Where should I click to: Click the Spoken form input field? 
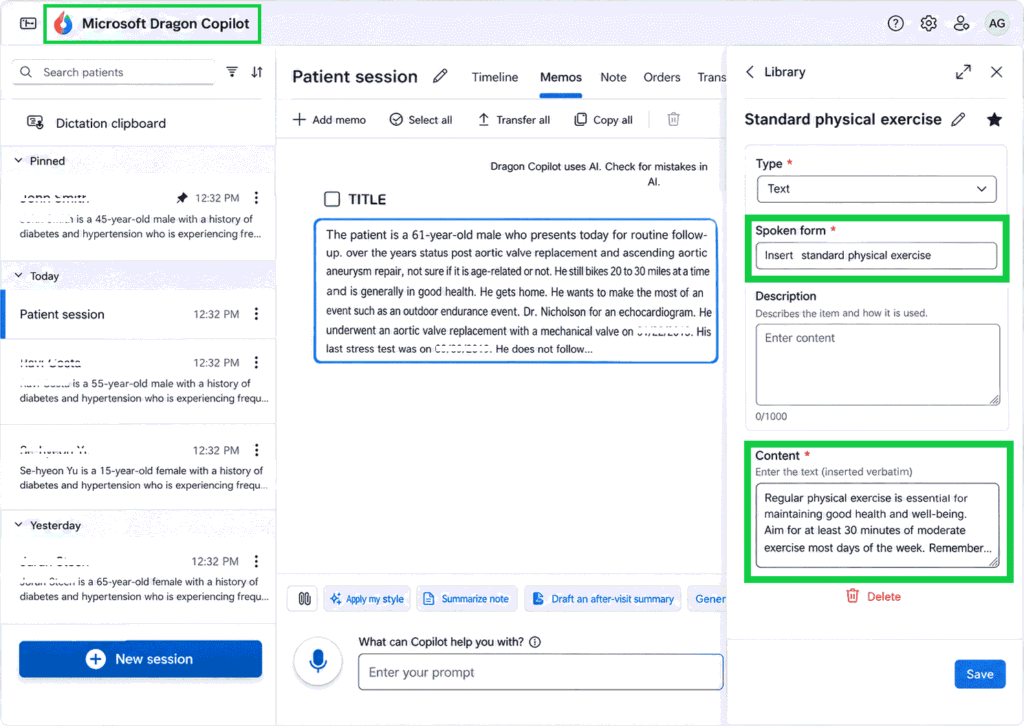pyautogui.click(x=876, y=255)
